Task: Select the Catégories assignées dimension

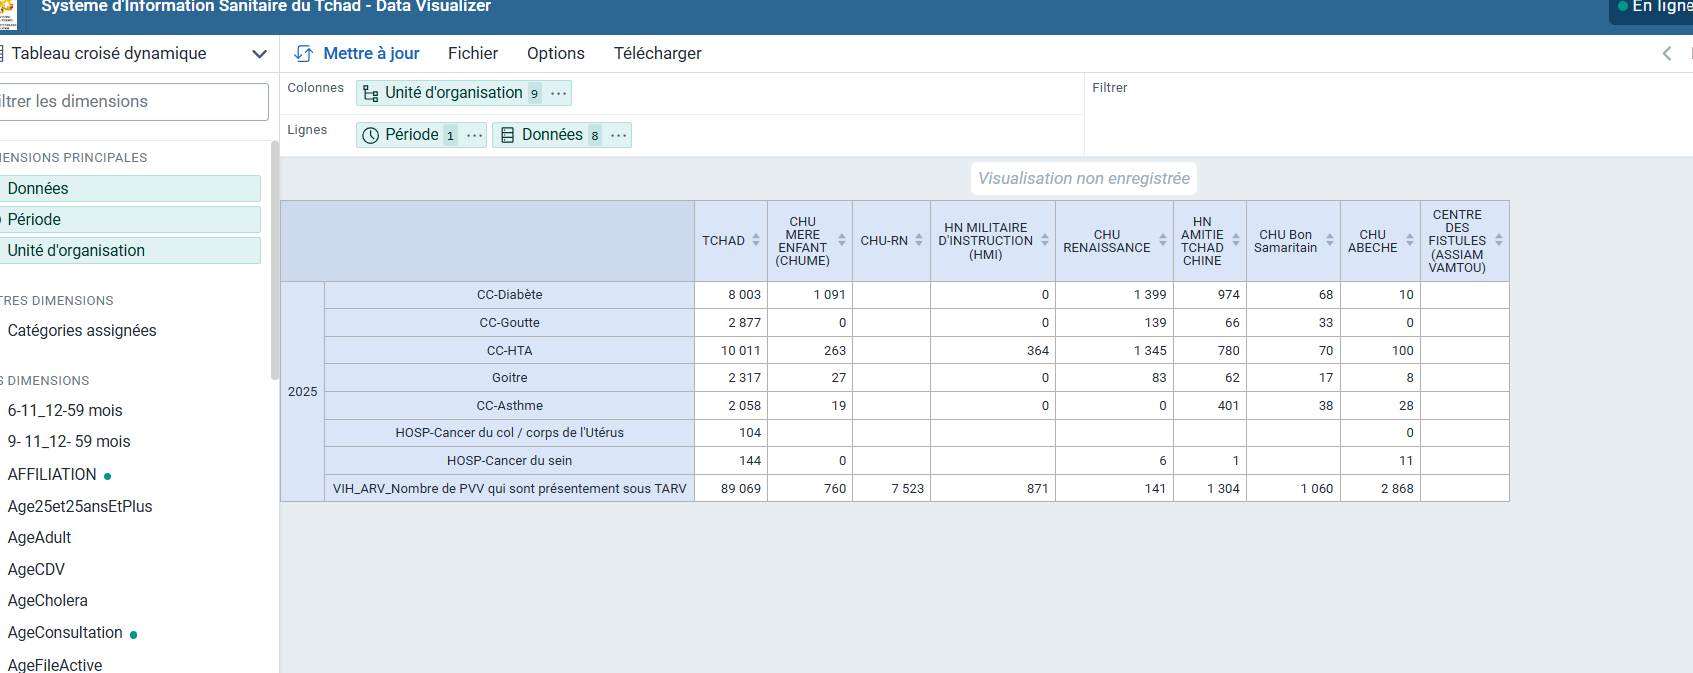Action: (x=82, y=331)
